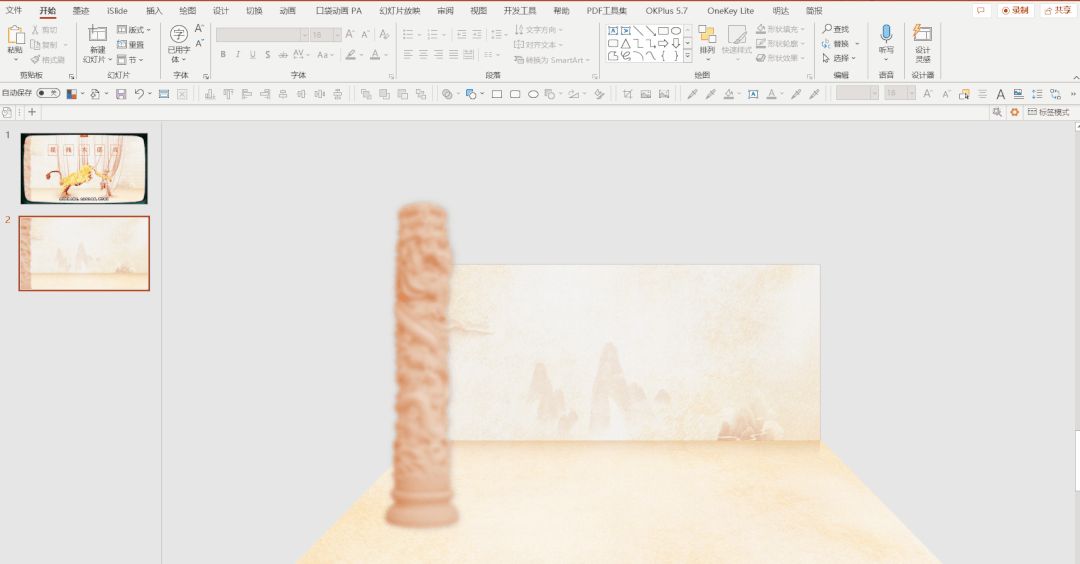
Task: Open the Used Fonts (已用字体) dropdown
Action: click(178, 44)
